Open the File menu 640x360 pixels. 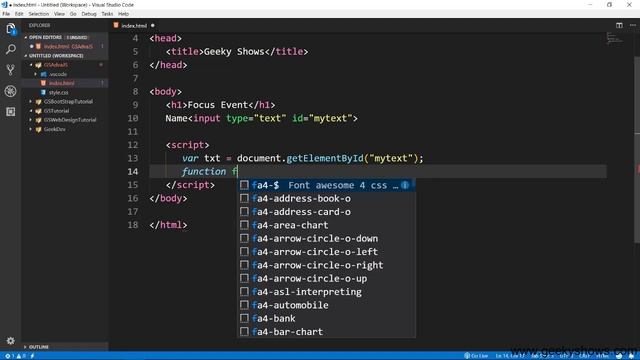[6, 14]
